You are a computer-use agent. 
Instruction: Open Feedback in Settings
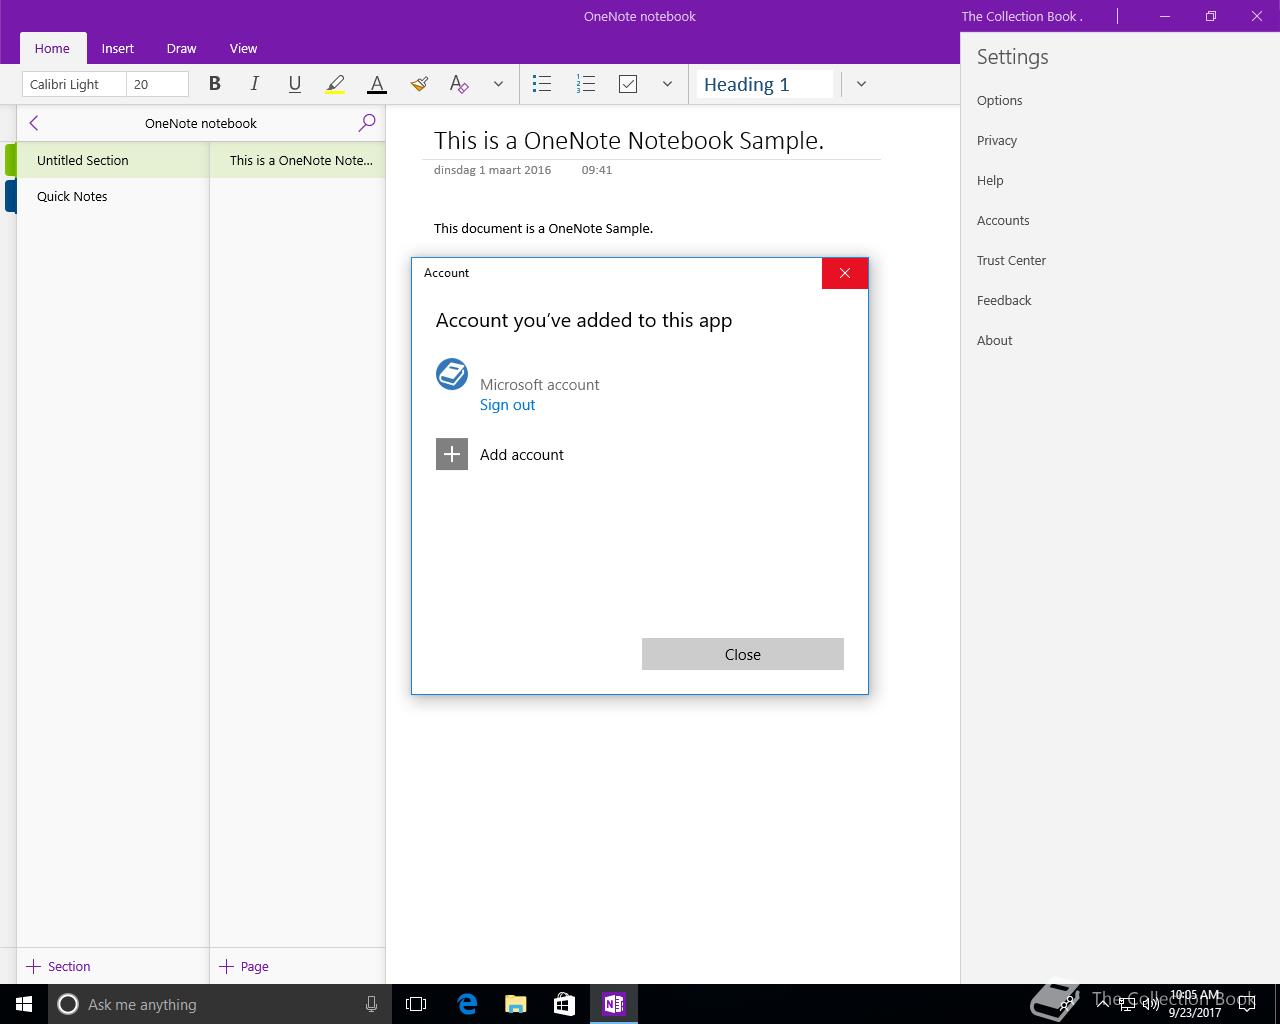click(1004, 300)
